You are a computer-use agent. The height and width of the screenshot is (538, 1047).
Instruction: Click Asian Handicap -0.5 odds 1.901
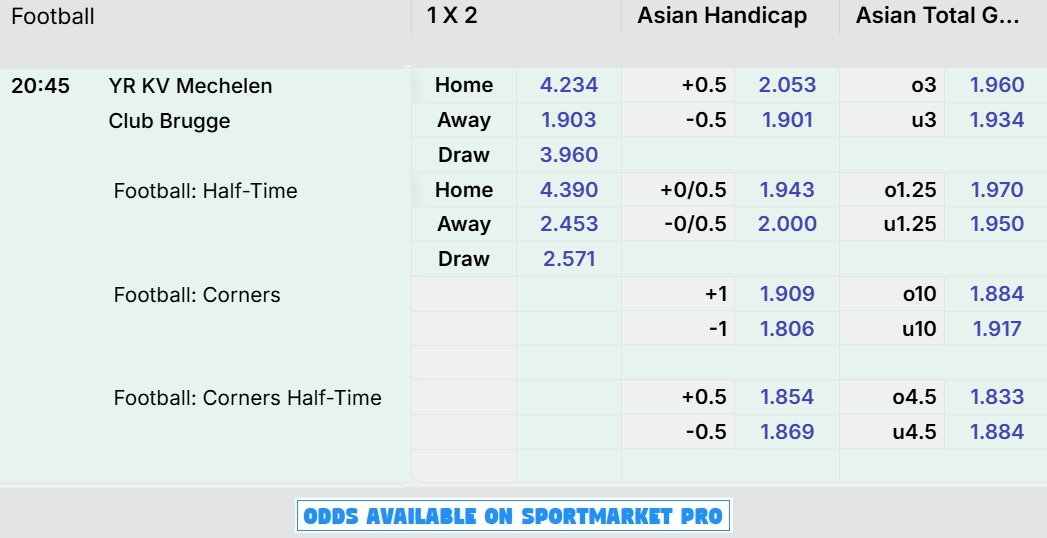[x=787, y=119]
